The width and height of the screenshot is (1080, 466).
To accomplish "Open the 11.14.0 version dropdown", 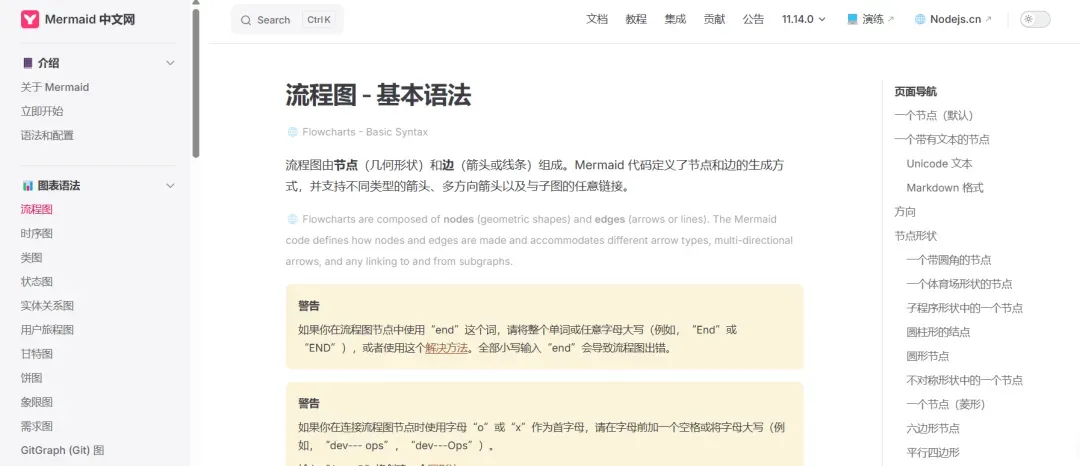I will [x=803, y=19].
